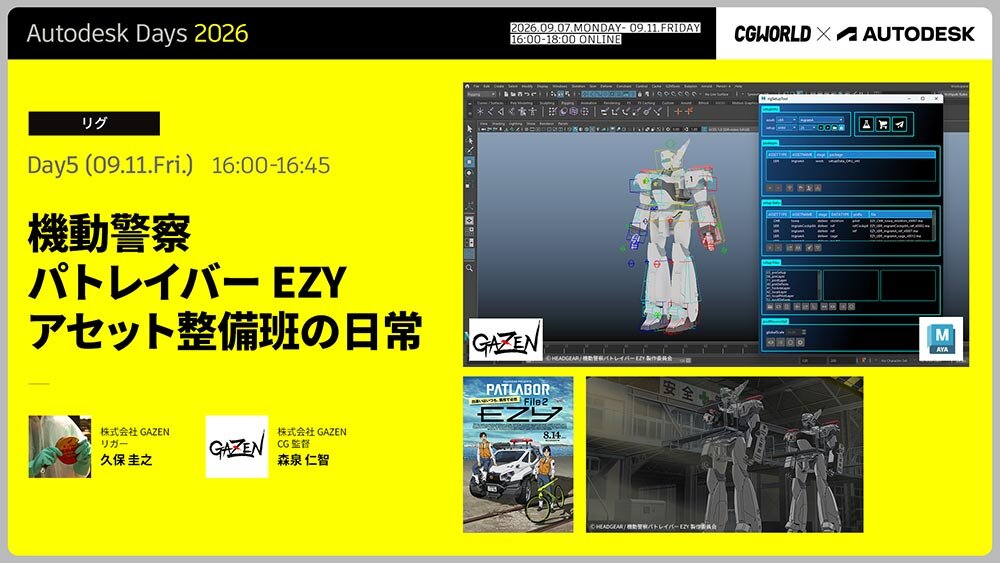
Task: Click the CGWORLD logo
Action: tap(772, 34)
